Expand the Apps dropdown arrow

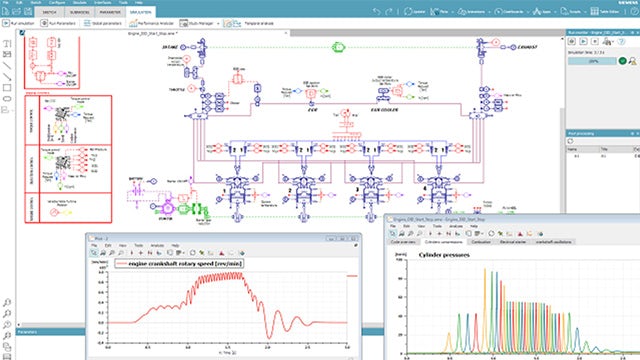pyautogui.click(x=555, y=12)
